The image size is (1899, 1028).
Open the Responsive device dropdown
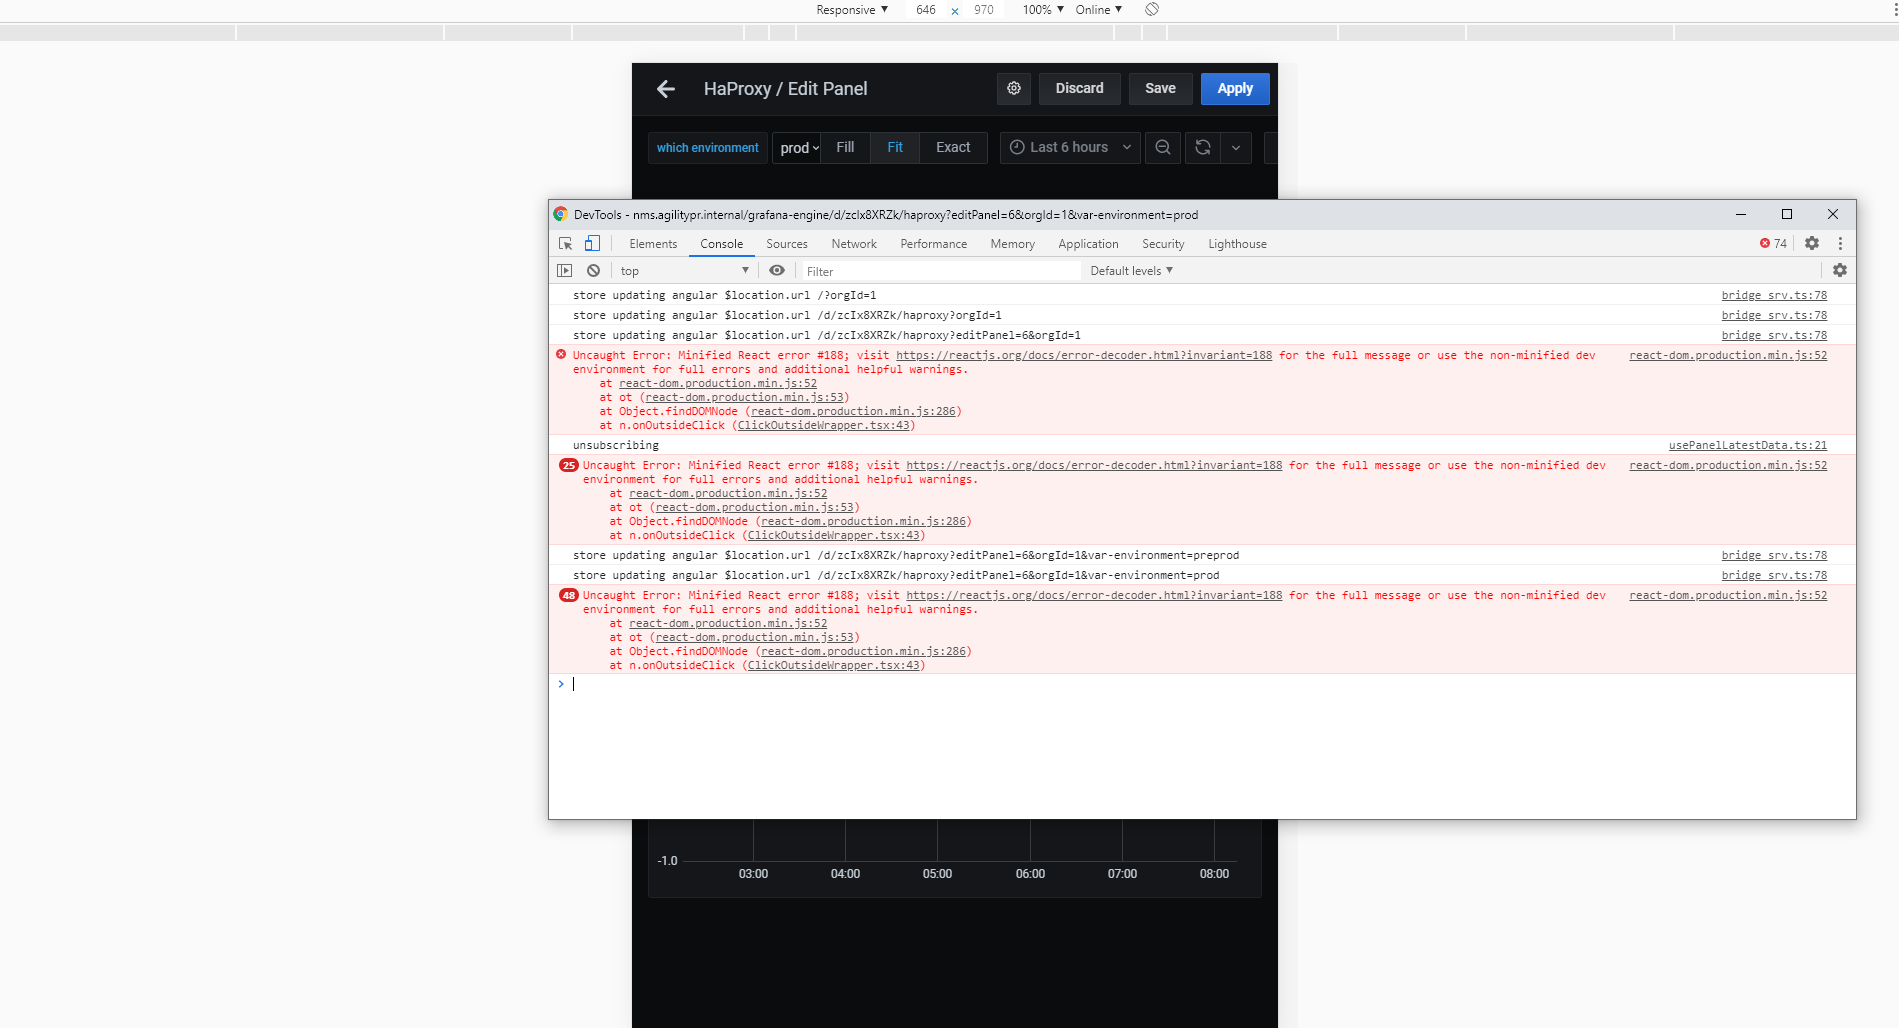coord(851,10)
